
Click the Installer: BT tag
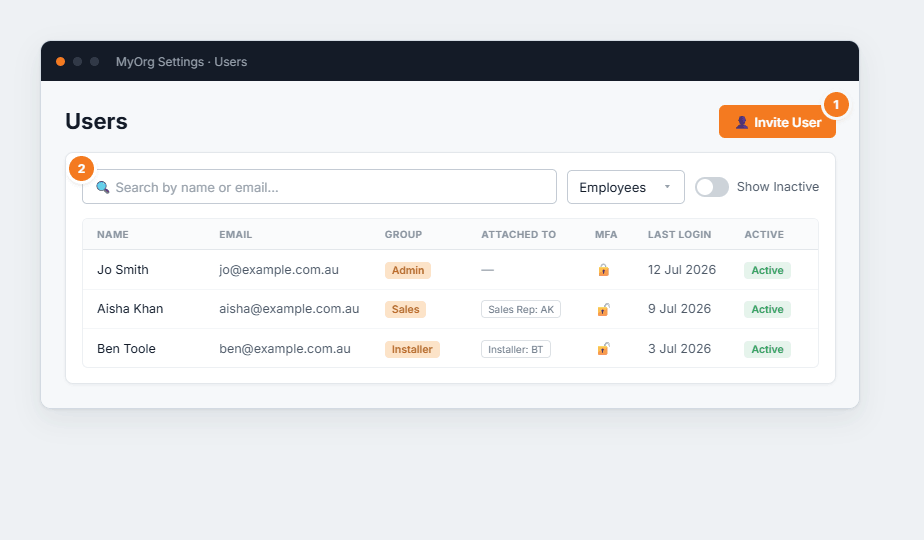pyautogui.click(x=516, y=349)
